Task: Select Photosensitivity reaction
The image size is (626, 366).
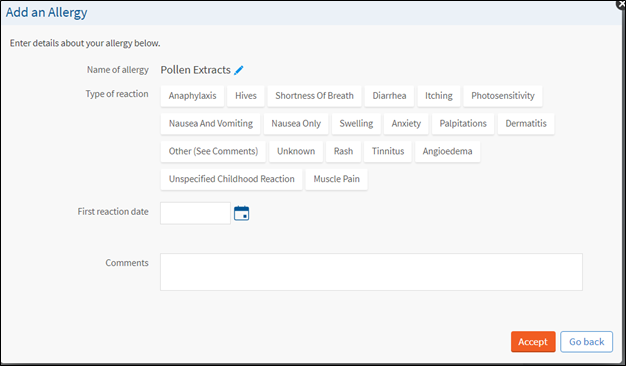Action: tap(503, 96)
